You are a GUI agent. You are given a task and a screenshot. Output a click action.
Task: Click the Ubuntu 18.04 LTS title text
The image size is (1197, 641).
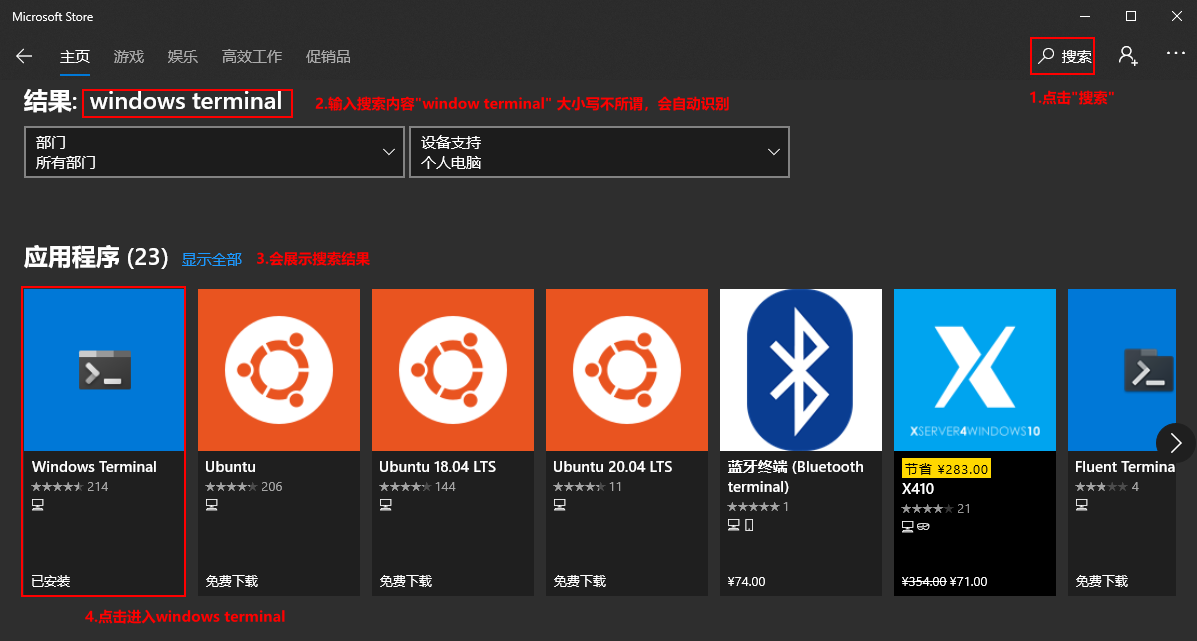pos(437,466)
